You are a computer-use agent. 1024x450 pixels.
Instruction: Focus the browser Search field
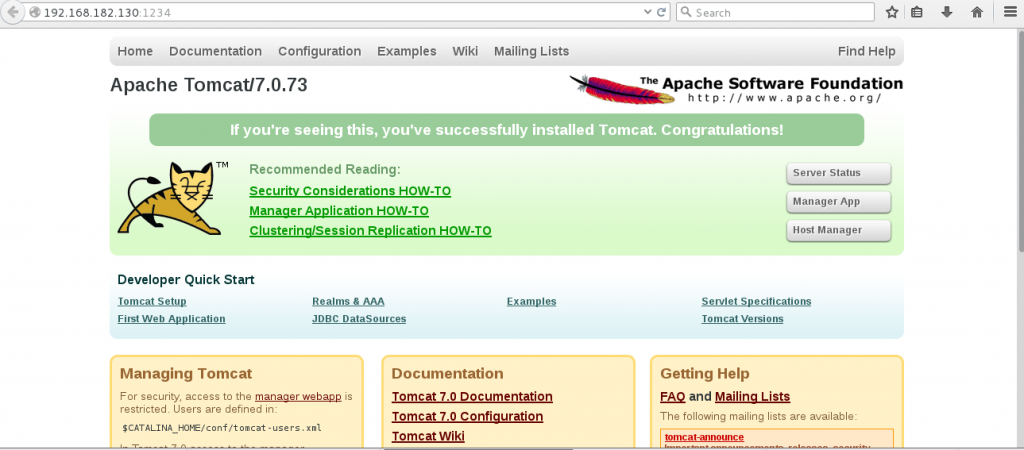click(775, 12)
